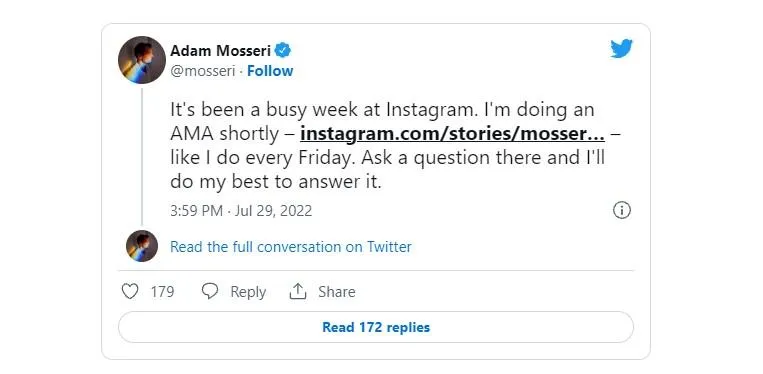This screenshot has width=763, height=374.
Task: Click the Reply text label
Action: coord(248,292)
